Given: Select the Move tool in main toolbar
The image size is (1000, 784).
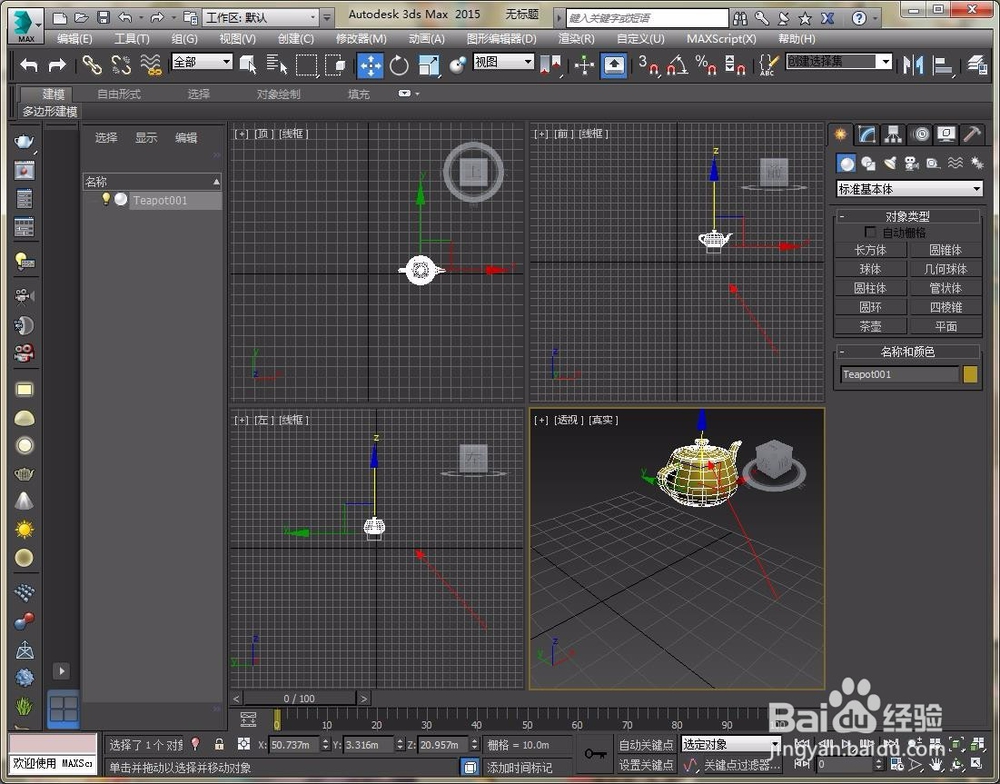Looking at the screenshot, I should click(x=370, y=65).
